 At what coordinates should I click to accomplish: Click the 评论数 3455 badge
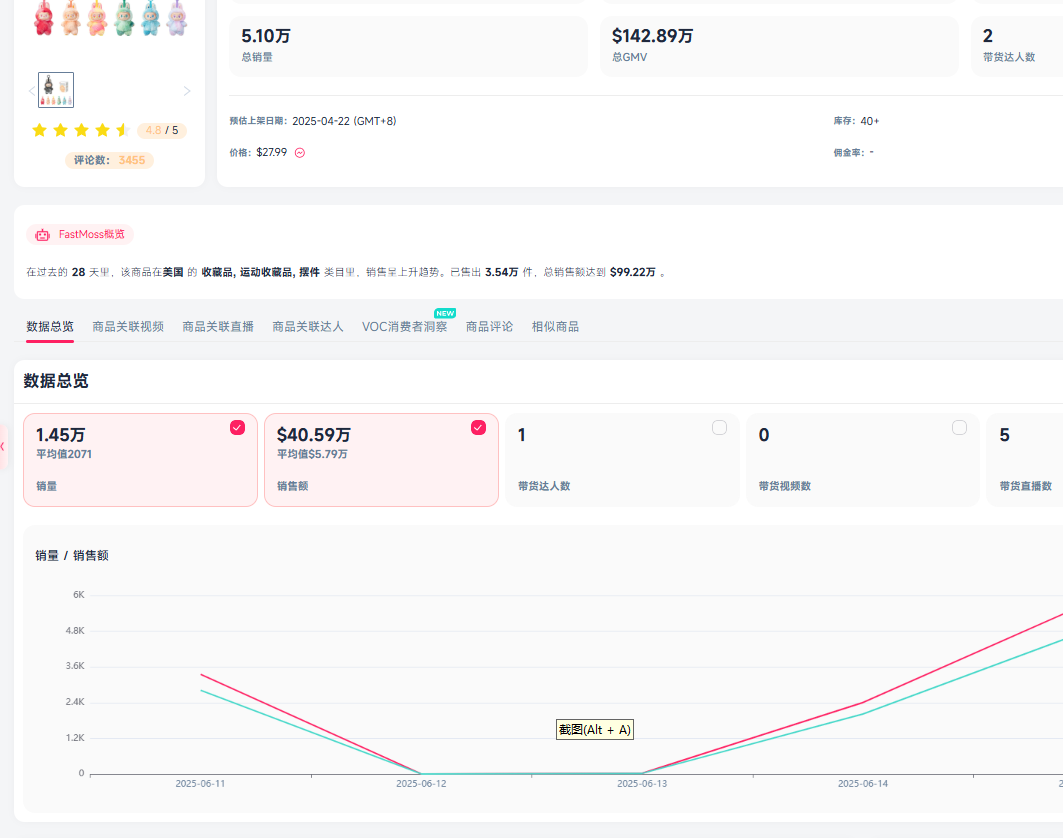tap(109, 158)
